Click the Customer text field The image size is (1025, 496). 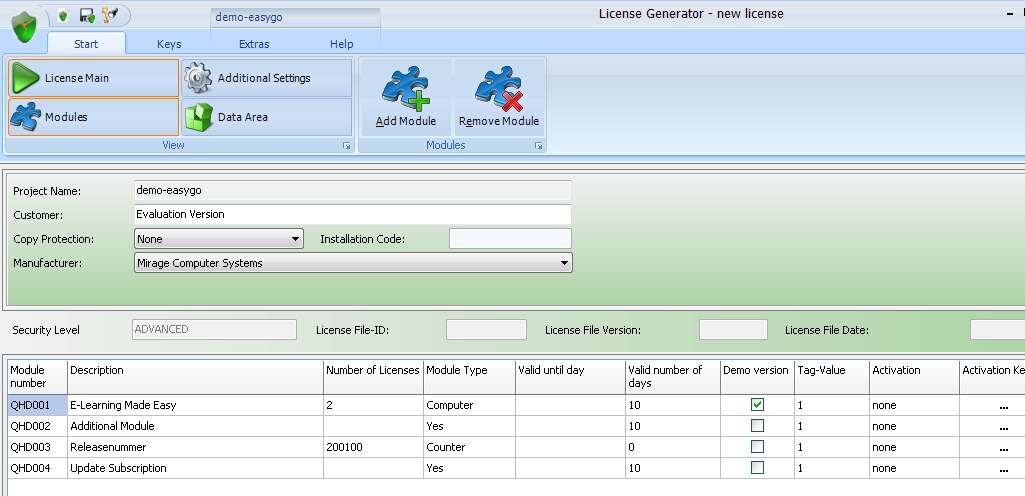click(352, 214)
